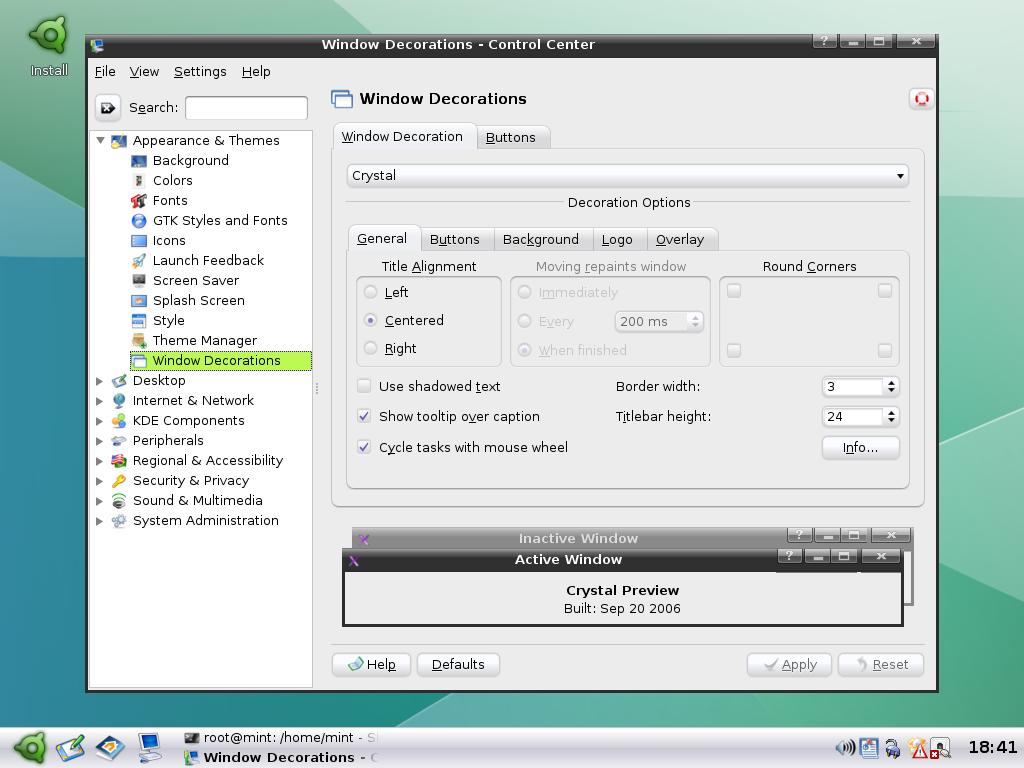Click the Icons module icon
The height and width of the screenshot is (768, 1024).
coord(138,241)
